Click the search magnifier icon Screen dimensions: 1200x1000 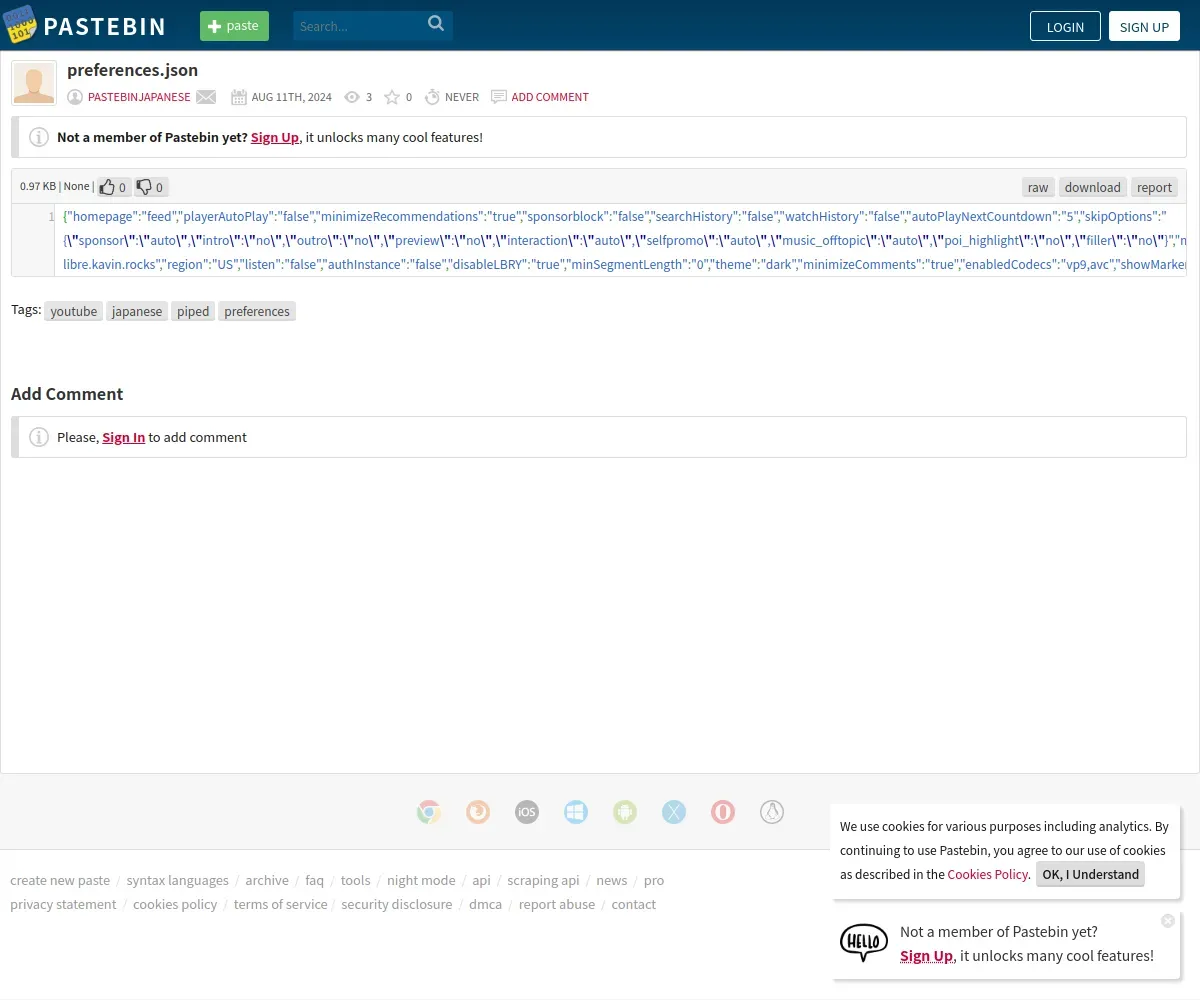[x=436, y=24]
